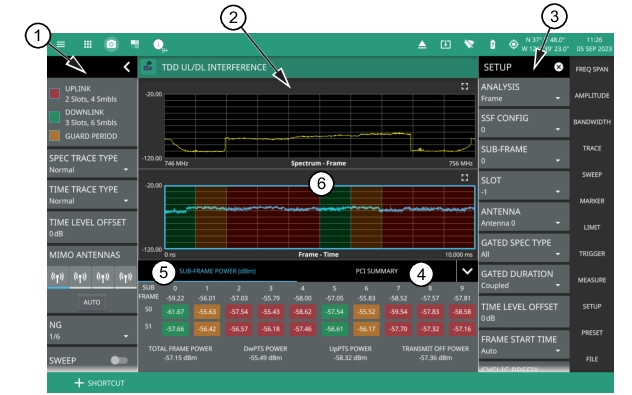This screenshot has height=395, width=632.
Task: Take a screenshot with camera icon
Action: [x=111, y=44]
